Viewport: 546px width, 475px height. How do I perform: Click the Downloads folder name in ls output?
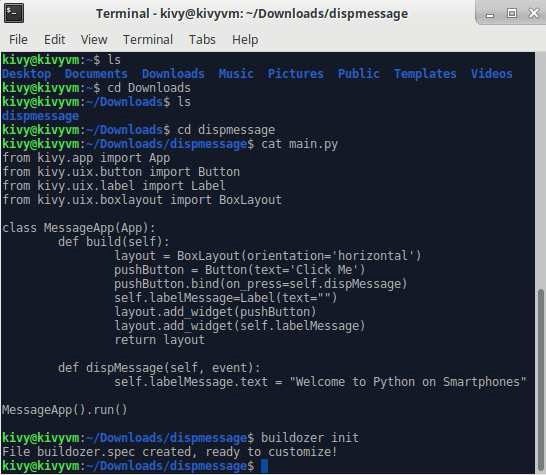(173, 74)
